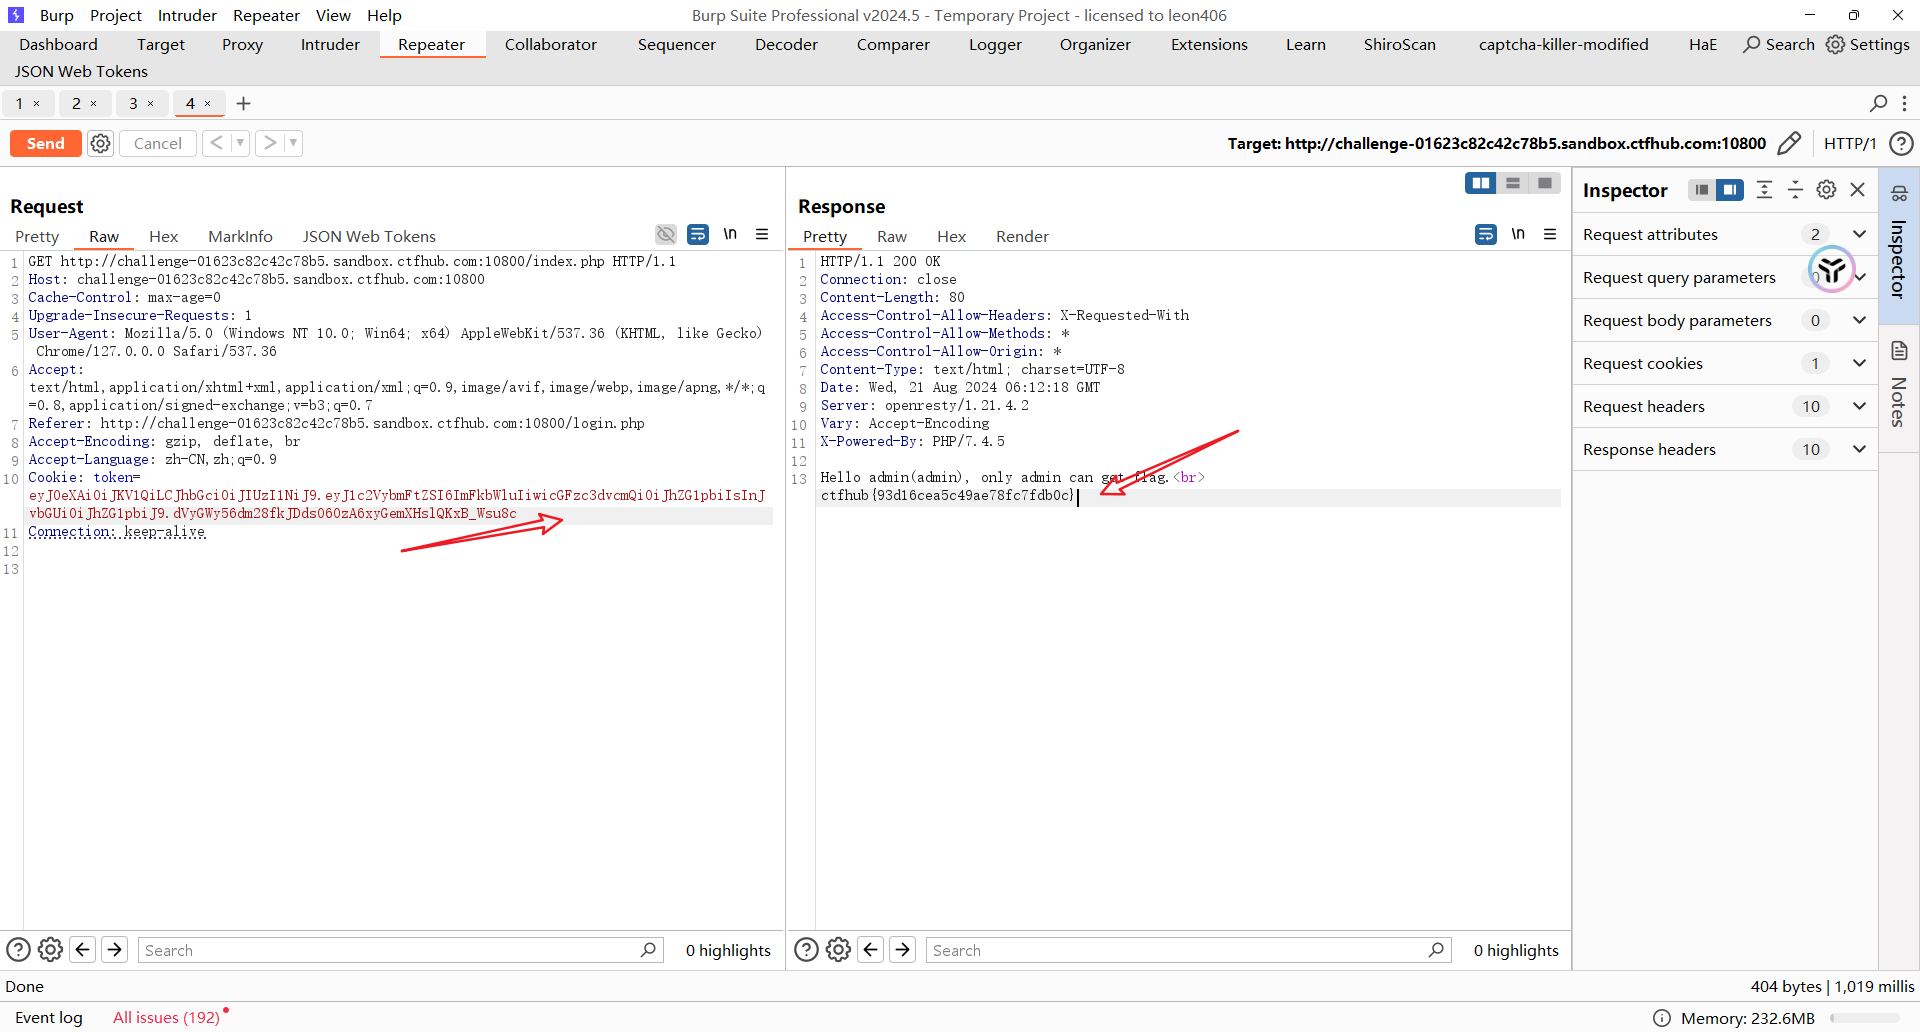This screenshot has width=1920, height=1032.
Task: Open Repeater help question icon
Action: (x=1901, y=143)
